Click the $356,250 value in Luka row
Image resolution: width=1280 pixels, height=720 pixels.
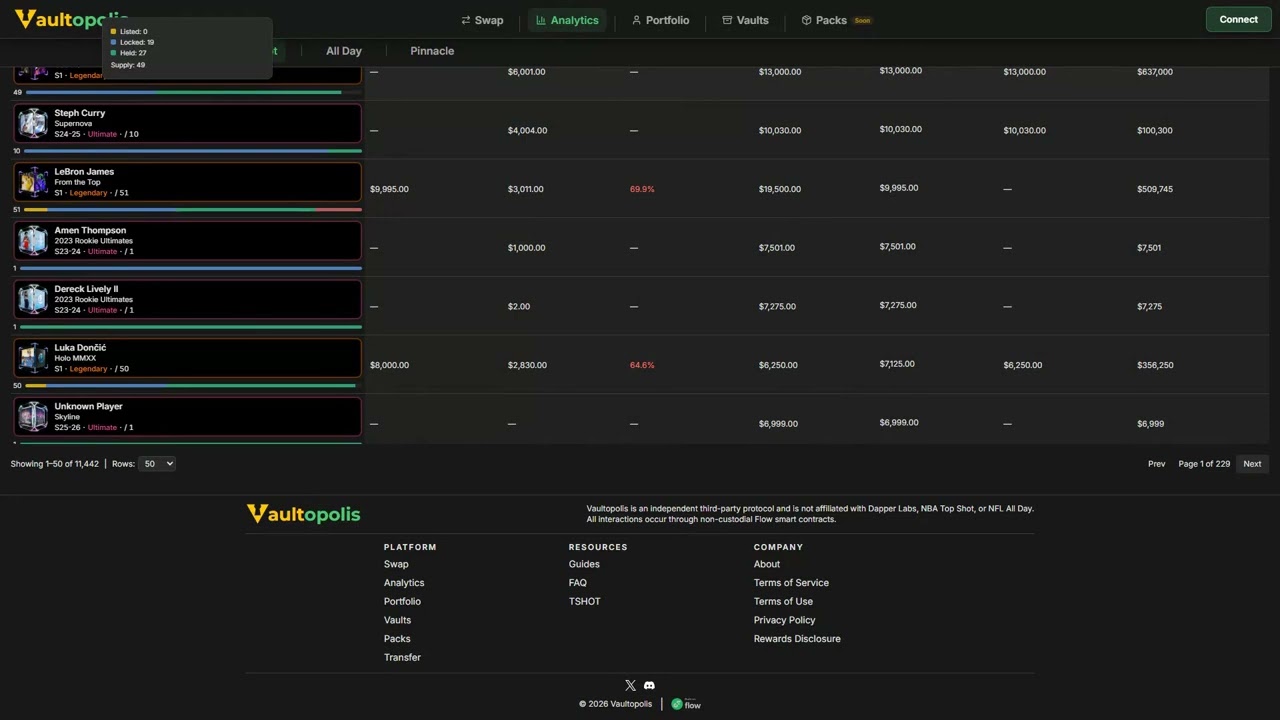[x=1155, y=365]
